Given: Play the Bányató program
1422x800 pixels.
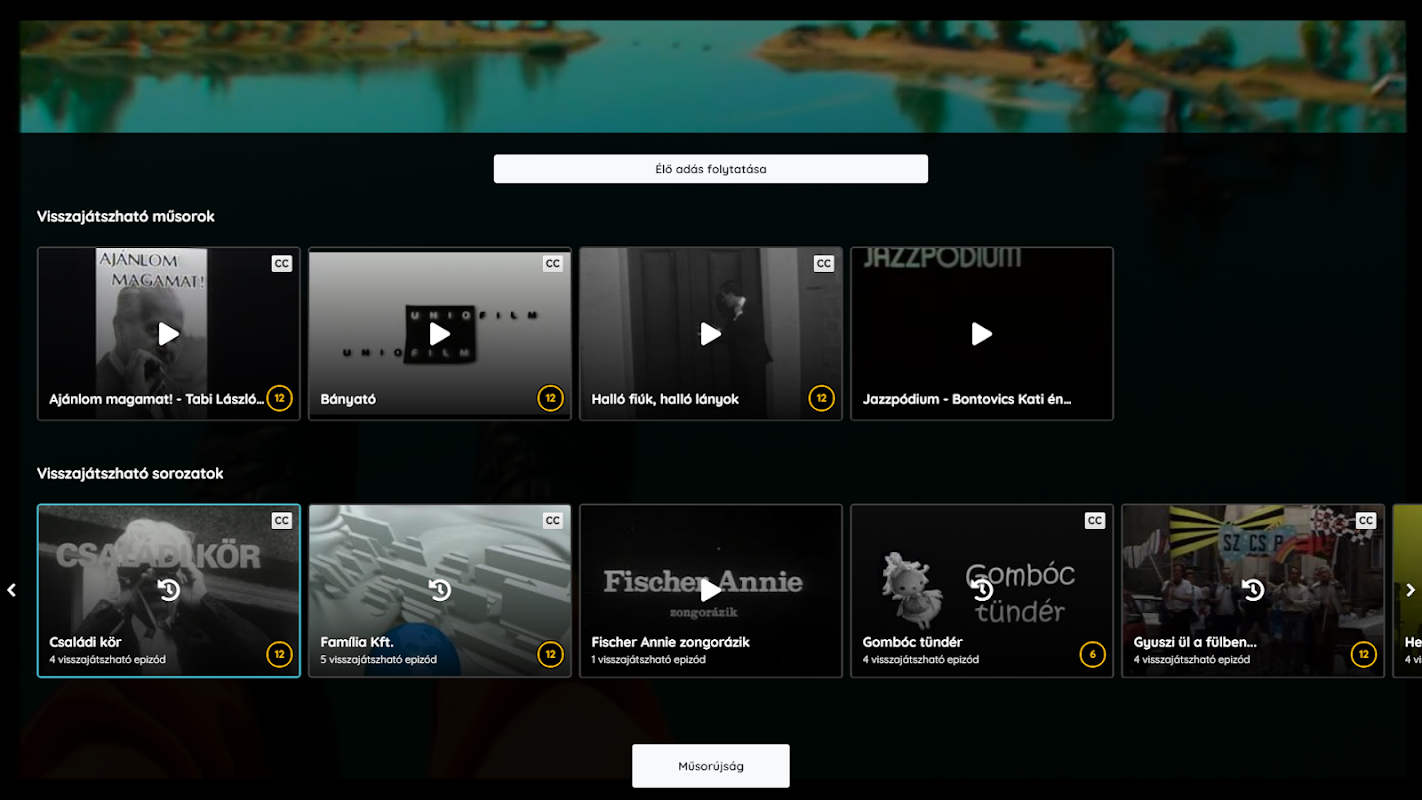Looking at the screenshot, I should (x=440, y=334).
